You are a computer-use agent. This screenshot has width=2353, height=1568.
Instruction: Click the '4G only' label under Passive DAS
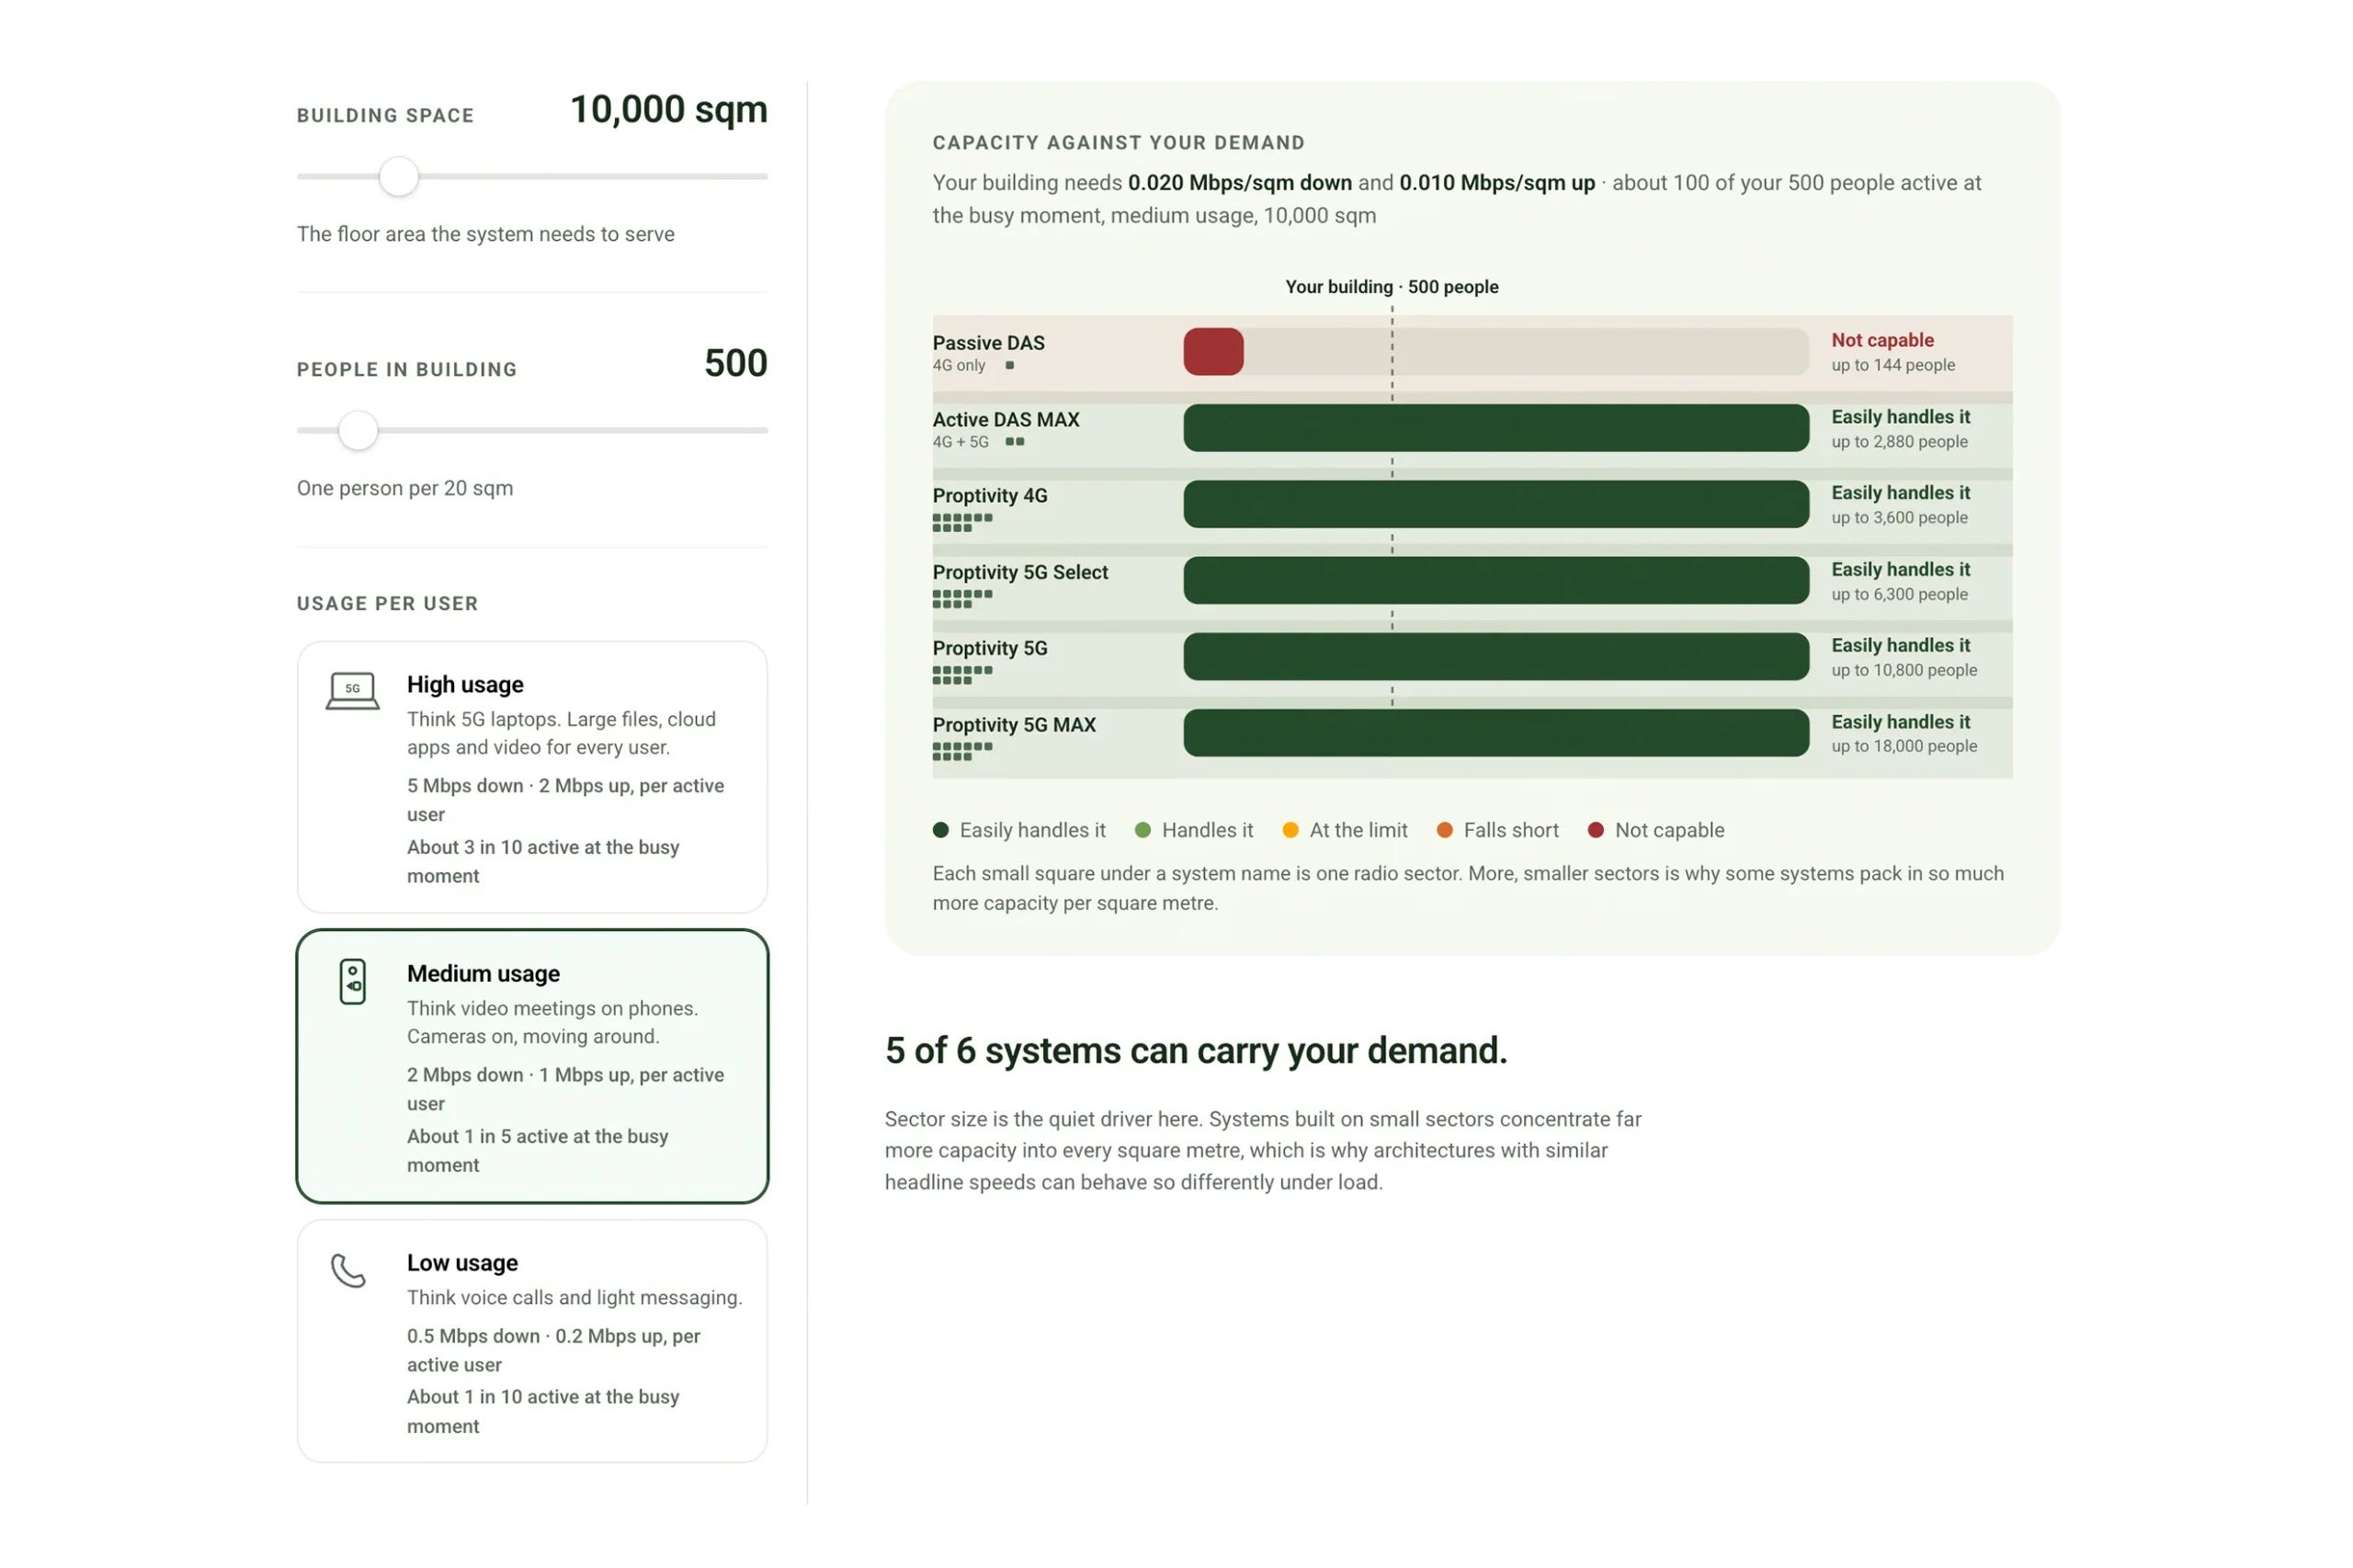(958, 365)
